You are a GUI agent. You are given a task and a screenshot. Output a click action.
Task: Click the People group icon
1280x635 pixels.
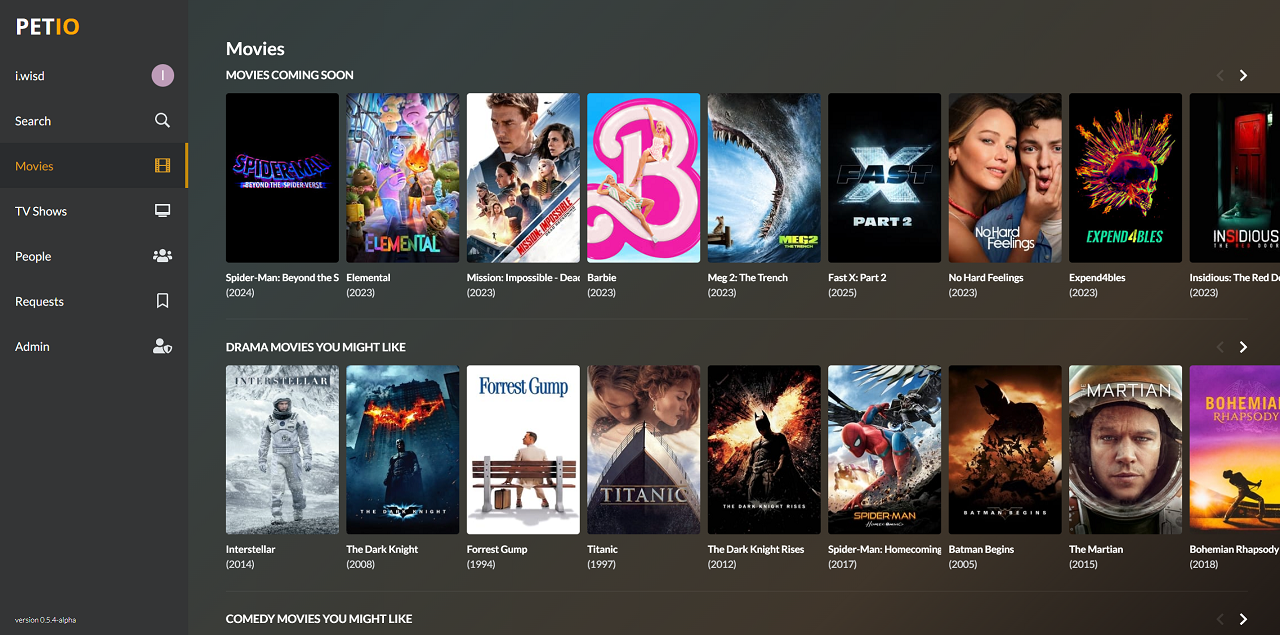[162, 256]
